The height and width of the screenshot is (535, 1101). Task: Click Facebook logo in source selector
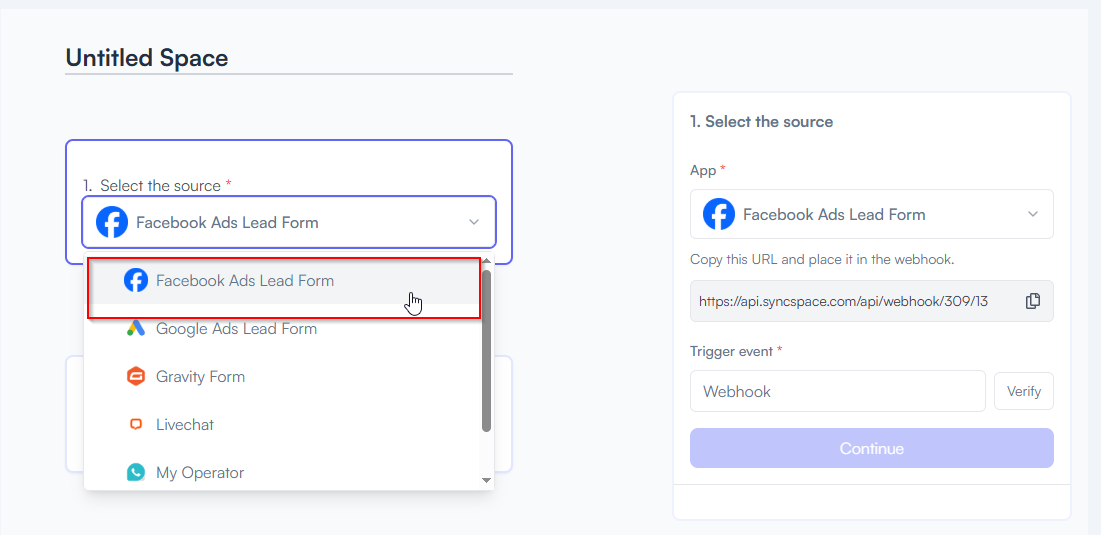112,223
